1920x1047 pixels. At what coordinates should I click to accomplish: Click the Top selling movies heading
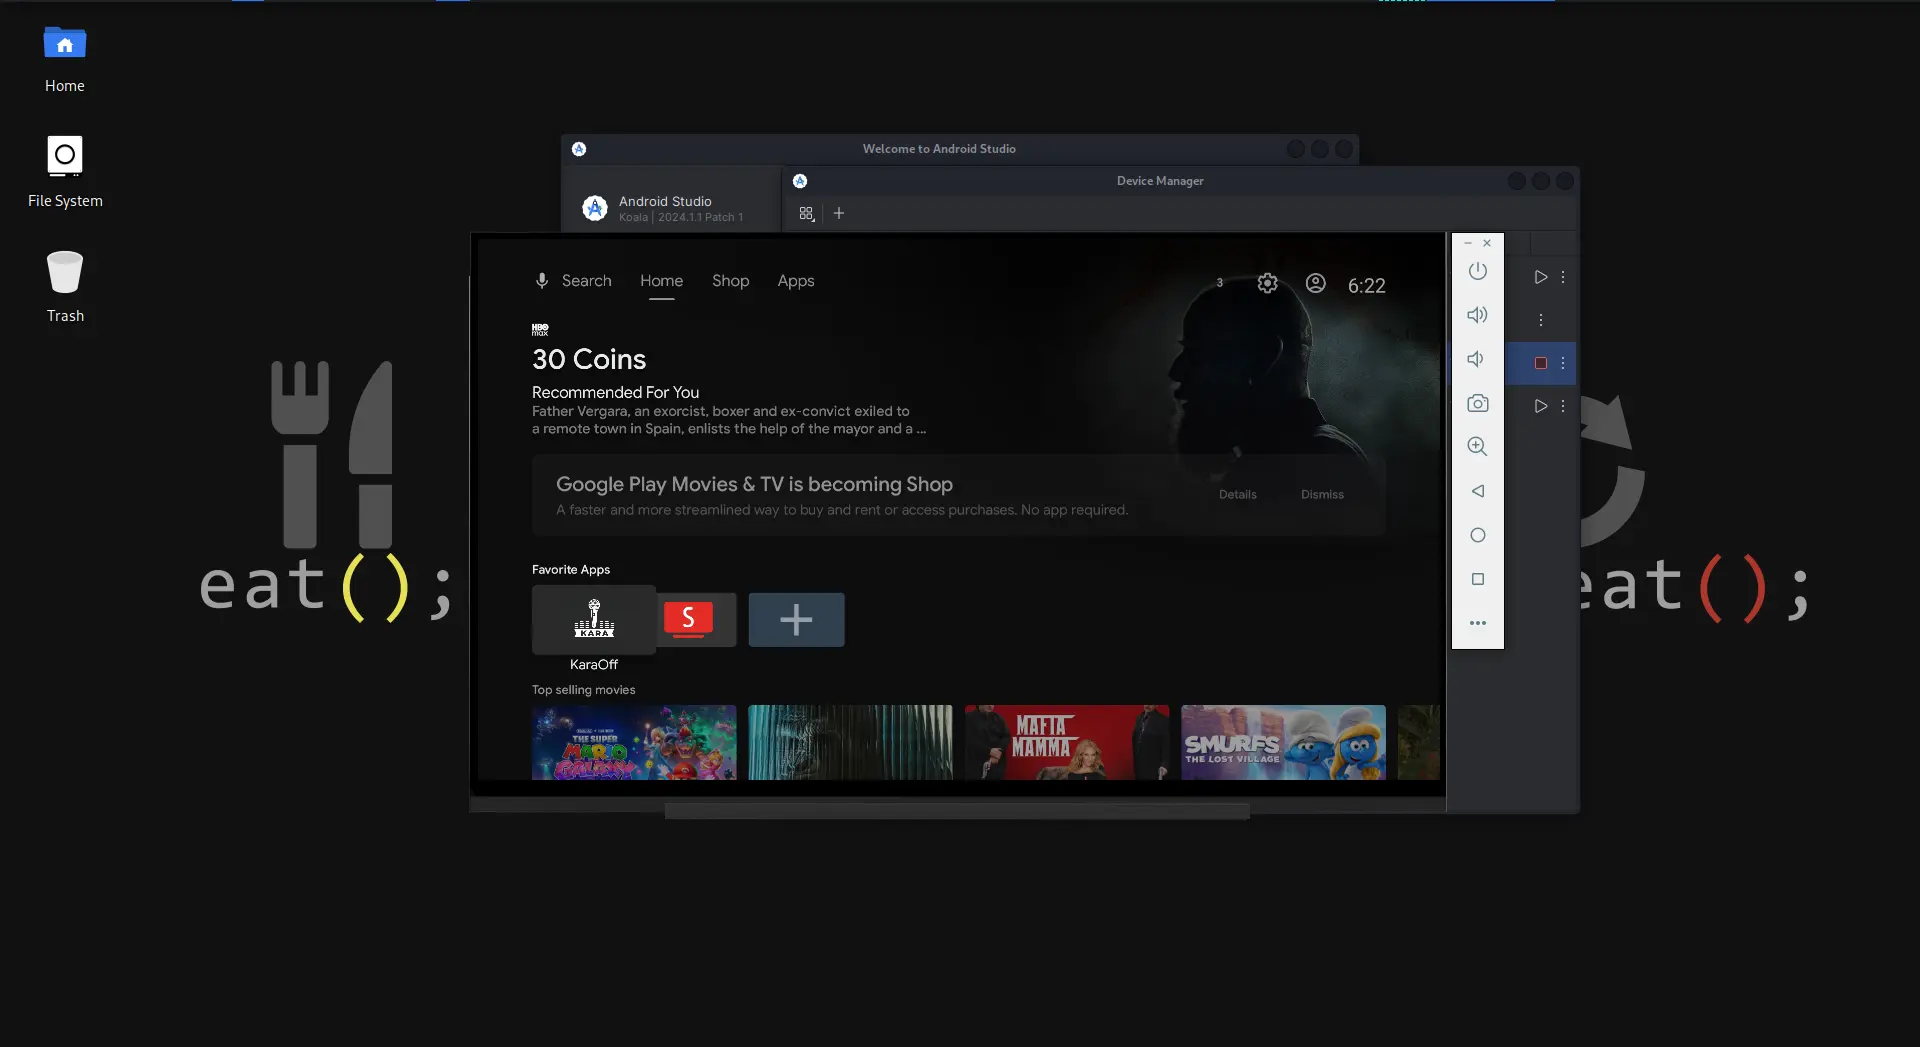tap(584, 690)
